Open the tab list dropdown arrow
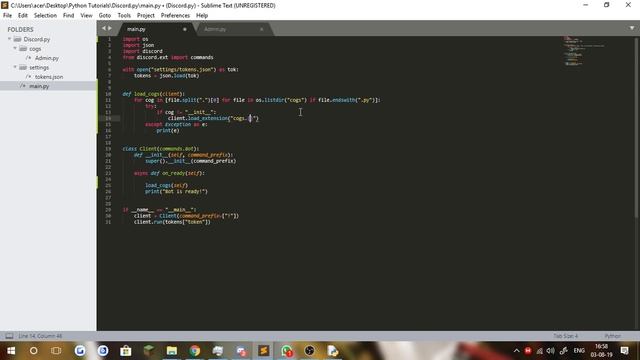This screenshot has width=640, height=360. (632, 28)
